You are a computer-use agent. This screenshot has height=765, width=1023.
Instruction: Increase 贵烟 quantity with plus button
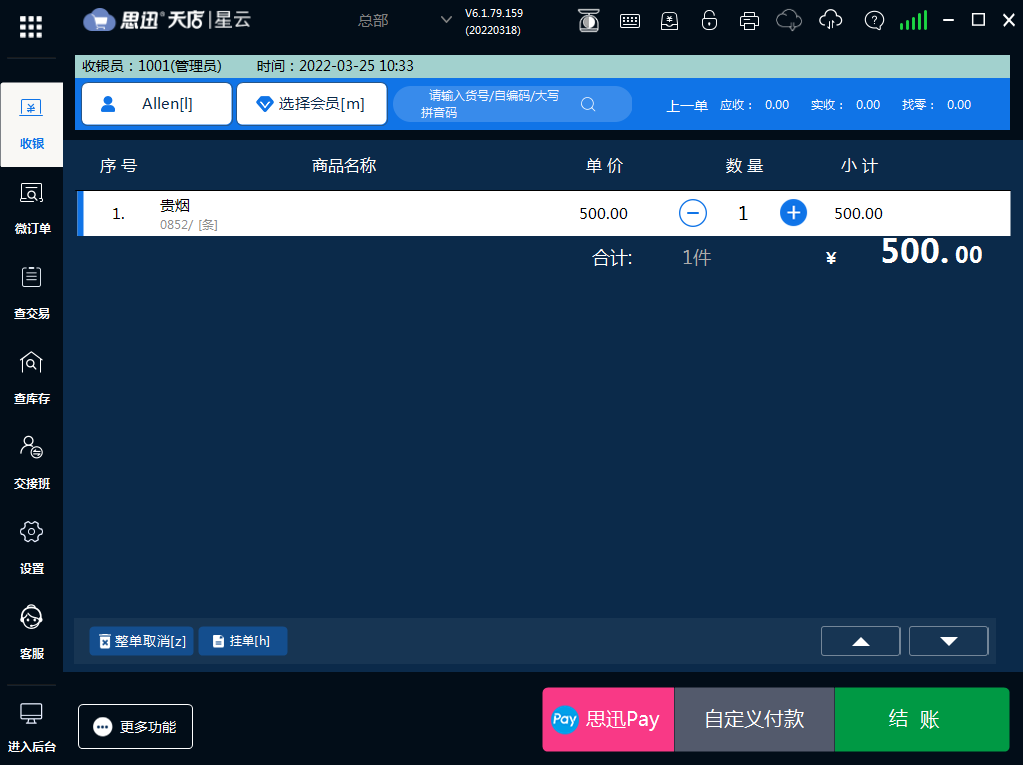(793, 213)
